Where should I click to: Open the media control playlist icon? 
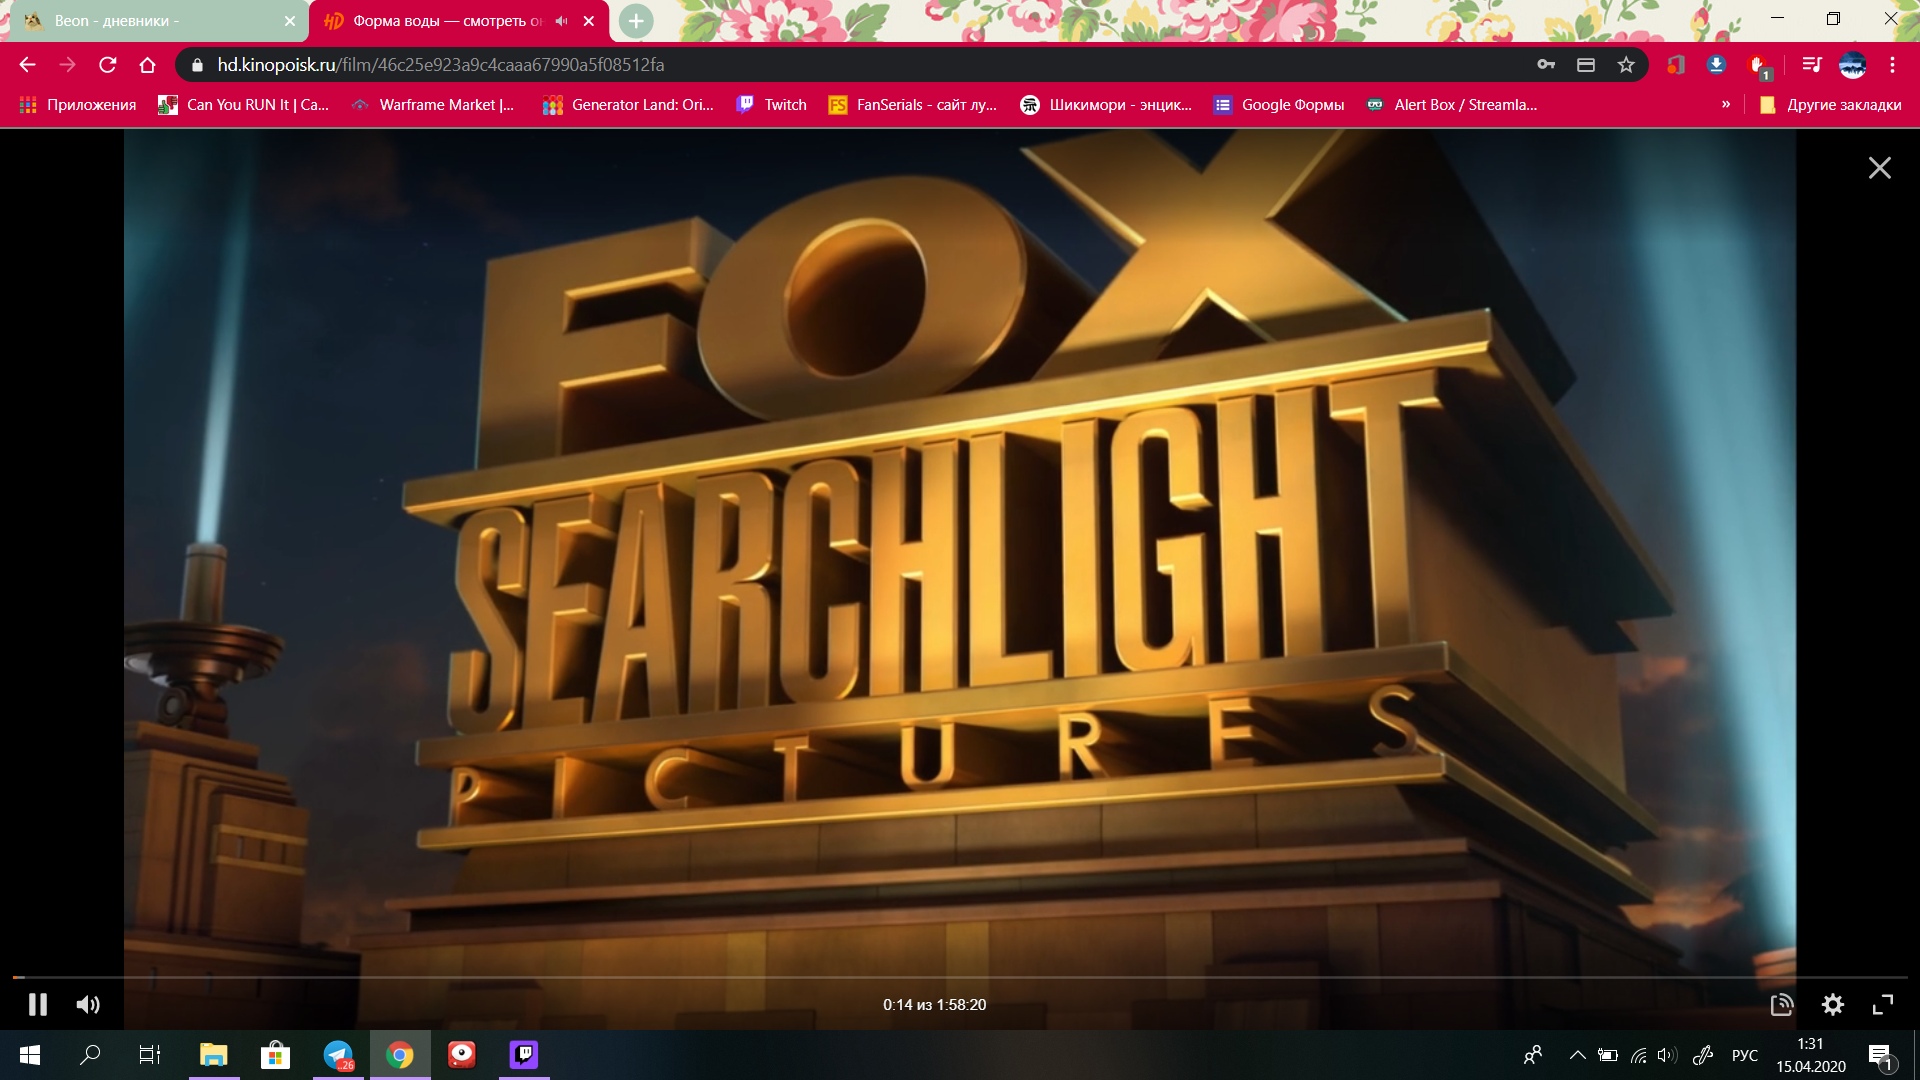pos(1811,65)
